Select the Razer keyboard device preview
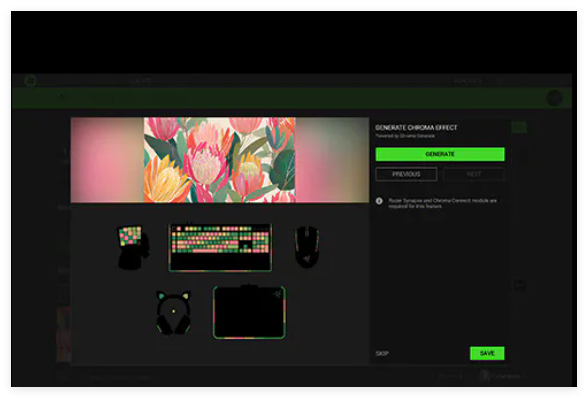The height and width of the screenshot is (398, 588). click(220, 248)
